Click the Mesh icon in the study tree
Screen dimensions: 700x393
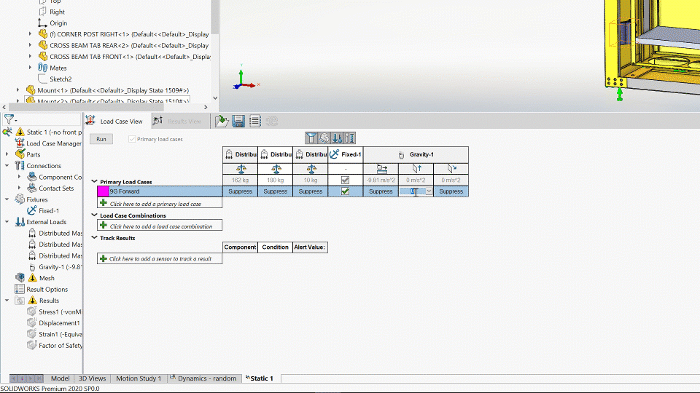tap(20, 278)
